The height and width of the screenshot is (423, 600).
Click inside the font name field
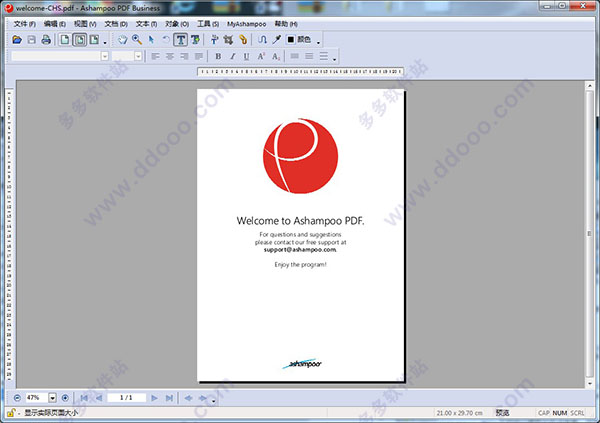point(56,56)
